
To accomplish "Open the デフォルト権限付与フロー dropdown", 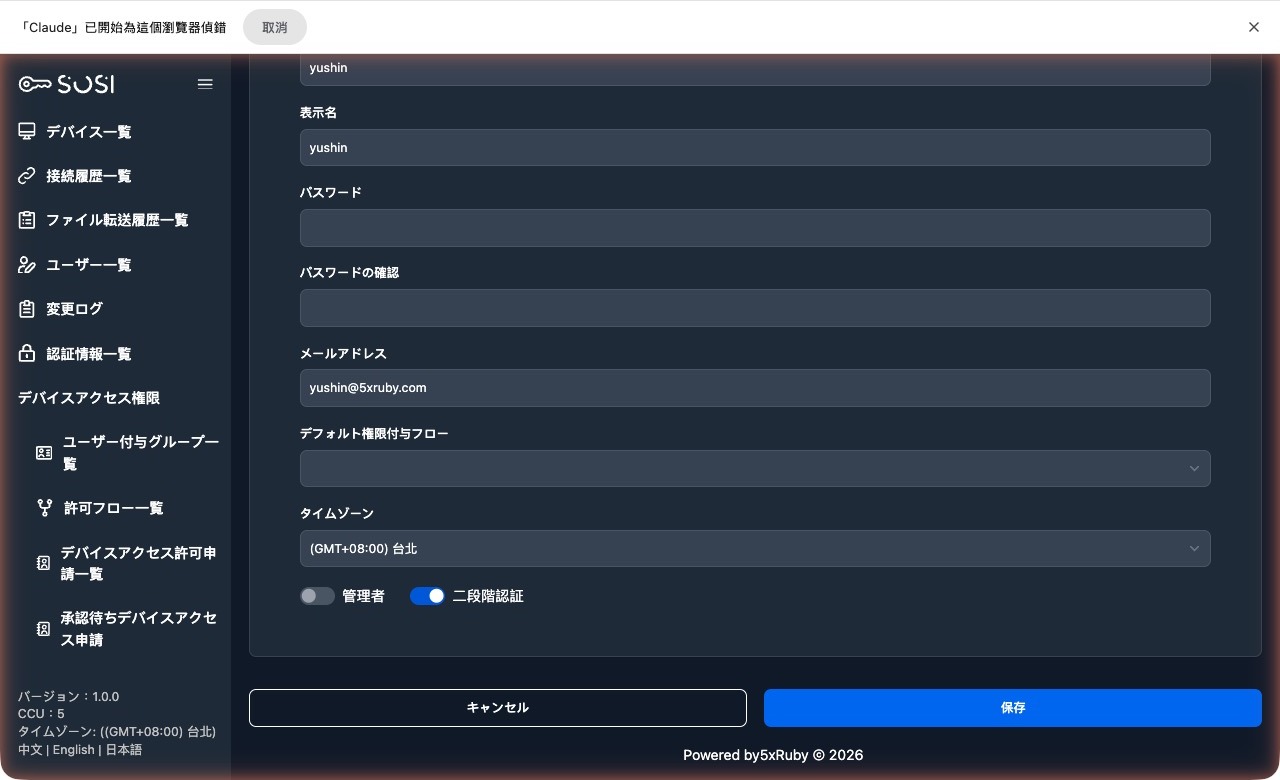I will (x=755, y=468).
